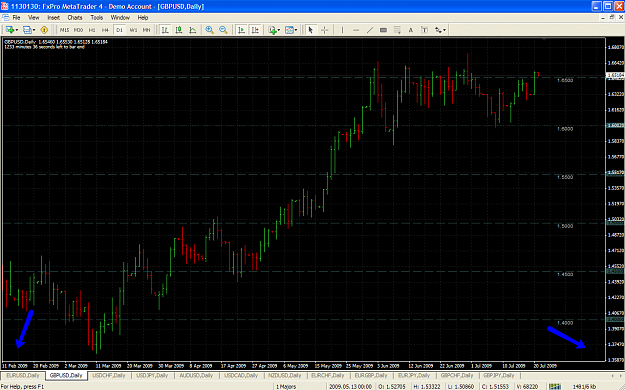This screenshot has height=390, width=625.
Task: Select the Vertical Line drawing tool
Action: coord(342,30)
